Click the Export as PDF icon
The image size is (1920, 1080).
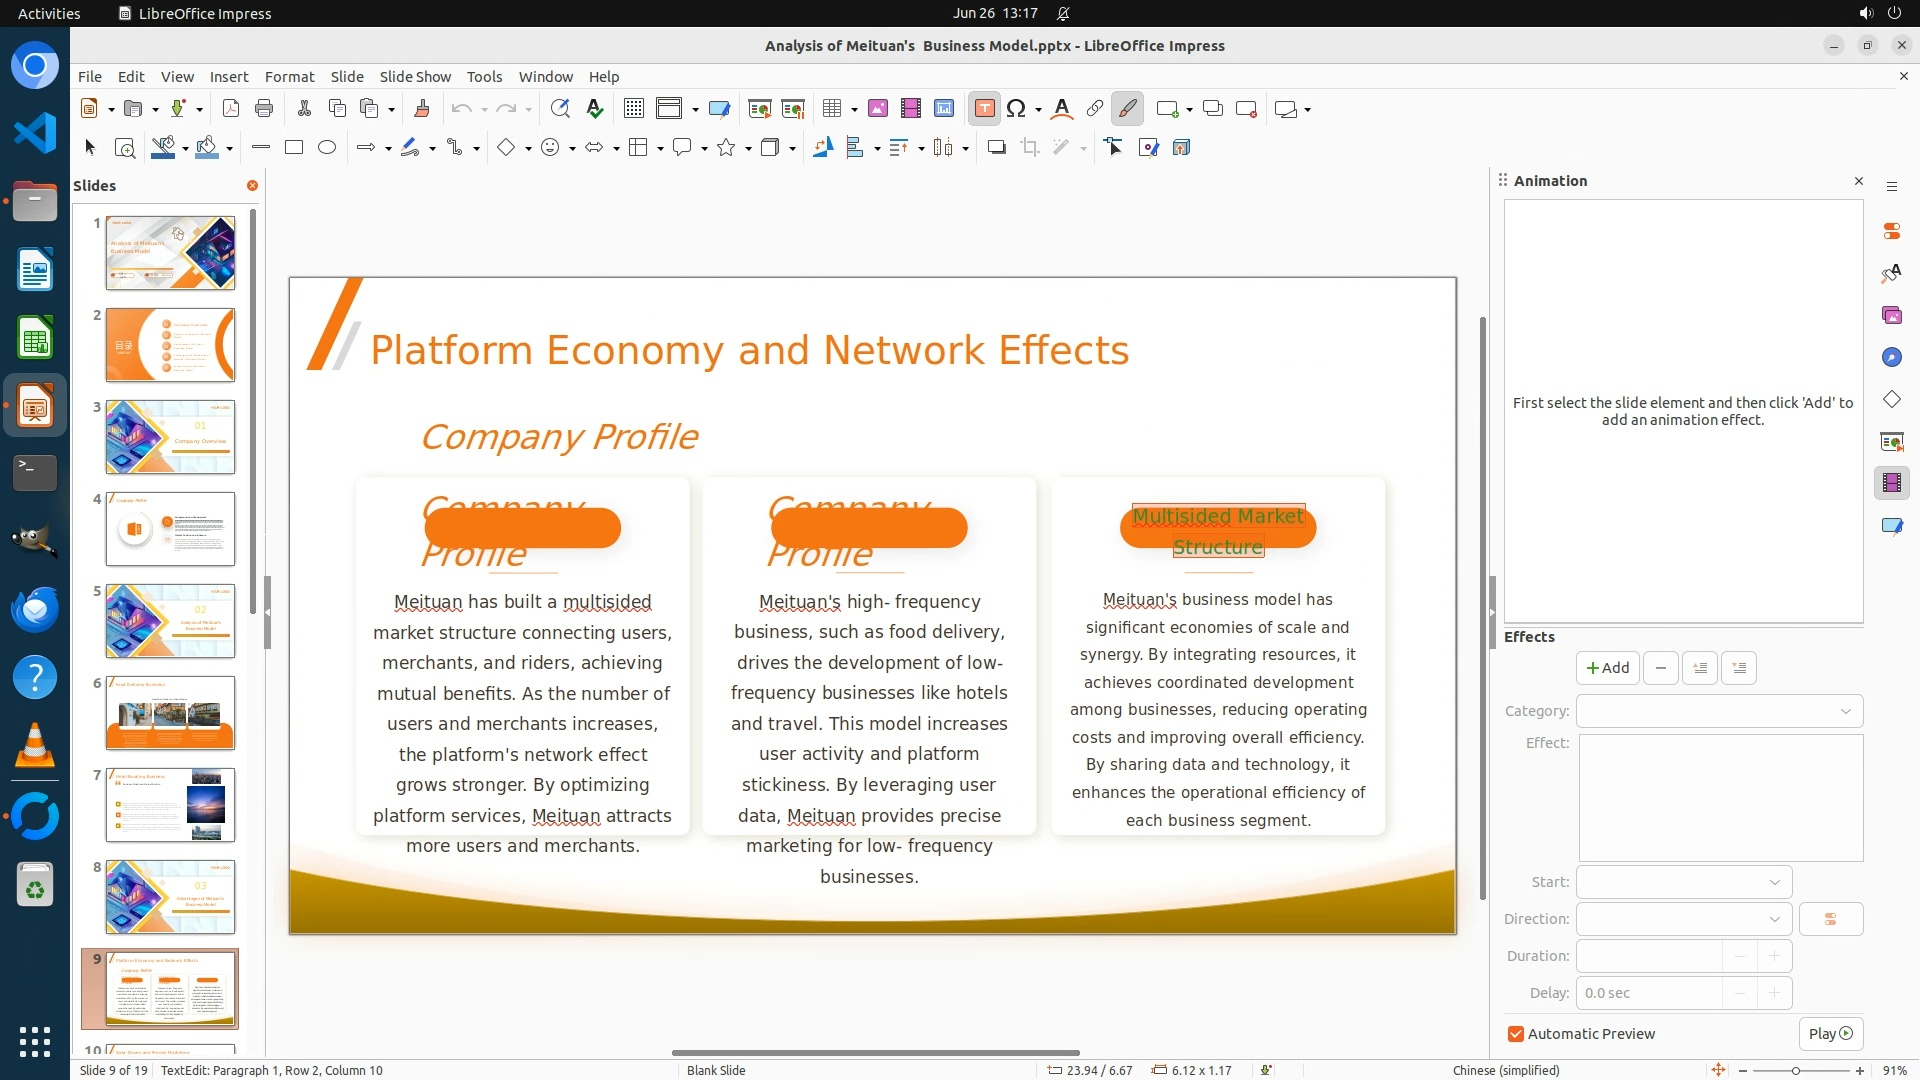pos(231,109)
